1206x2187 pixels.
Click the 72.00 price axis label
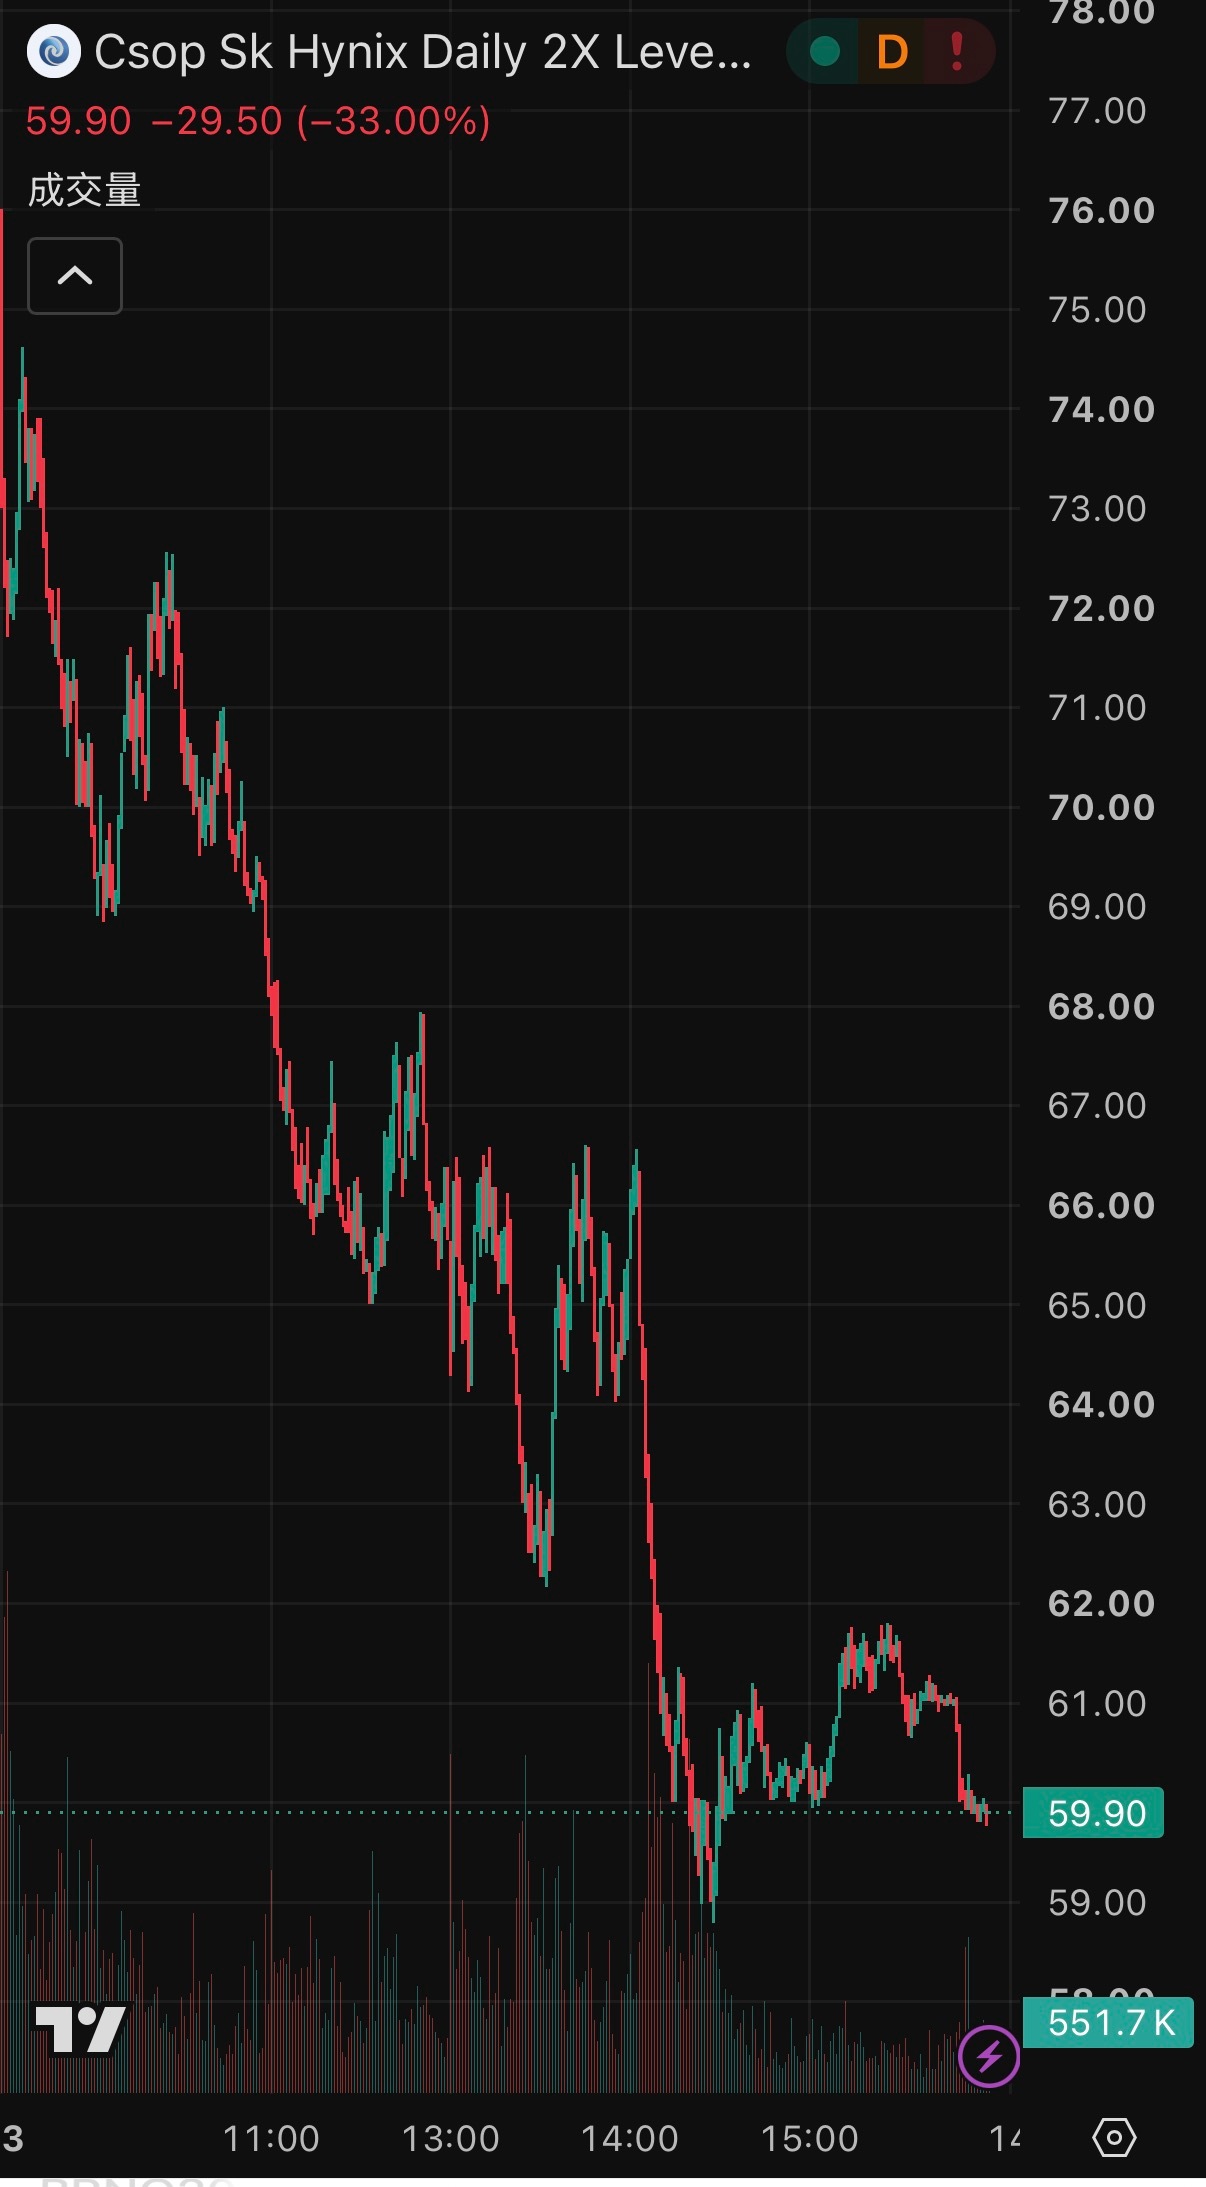pos(1101,608)
